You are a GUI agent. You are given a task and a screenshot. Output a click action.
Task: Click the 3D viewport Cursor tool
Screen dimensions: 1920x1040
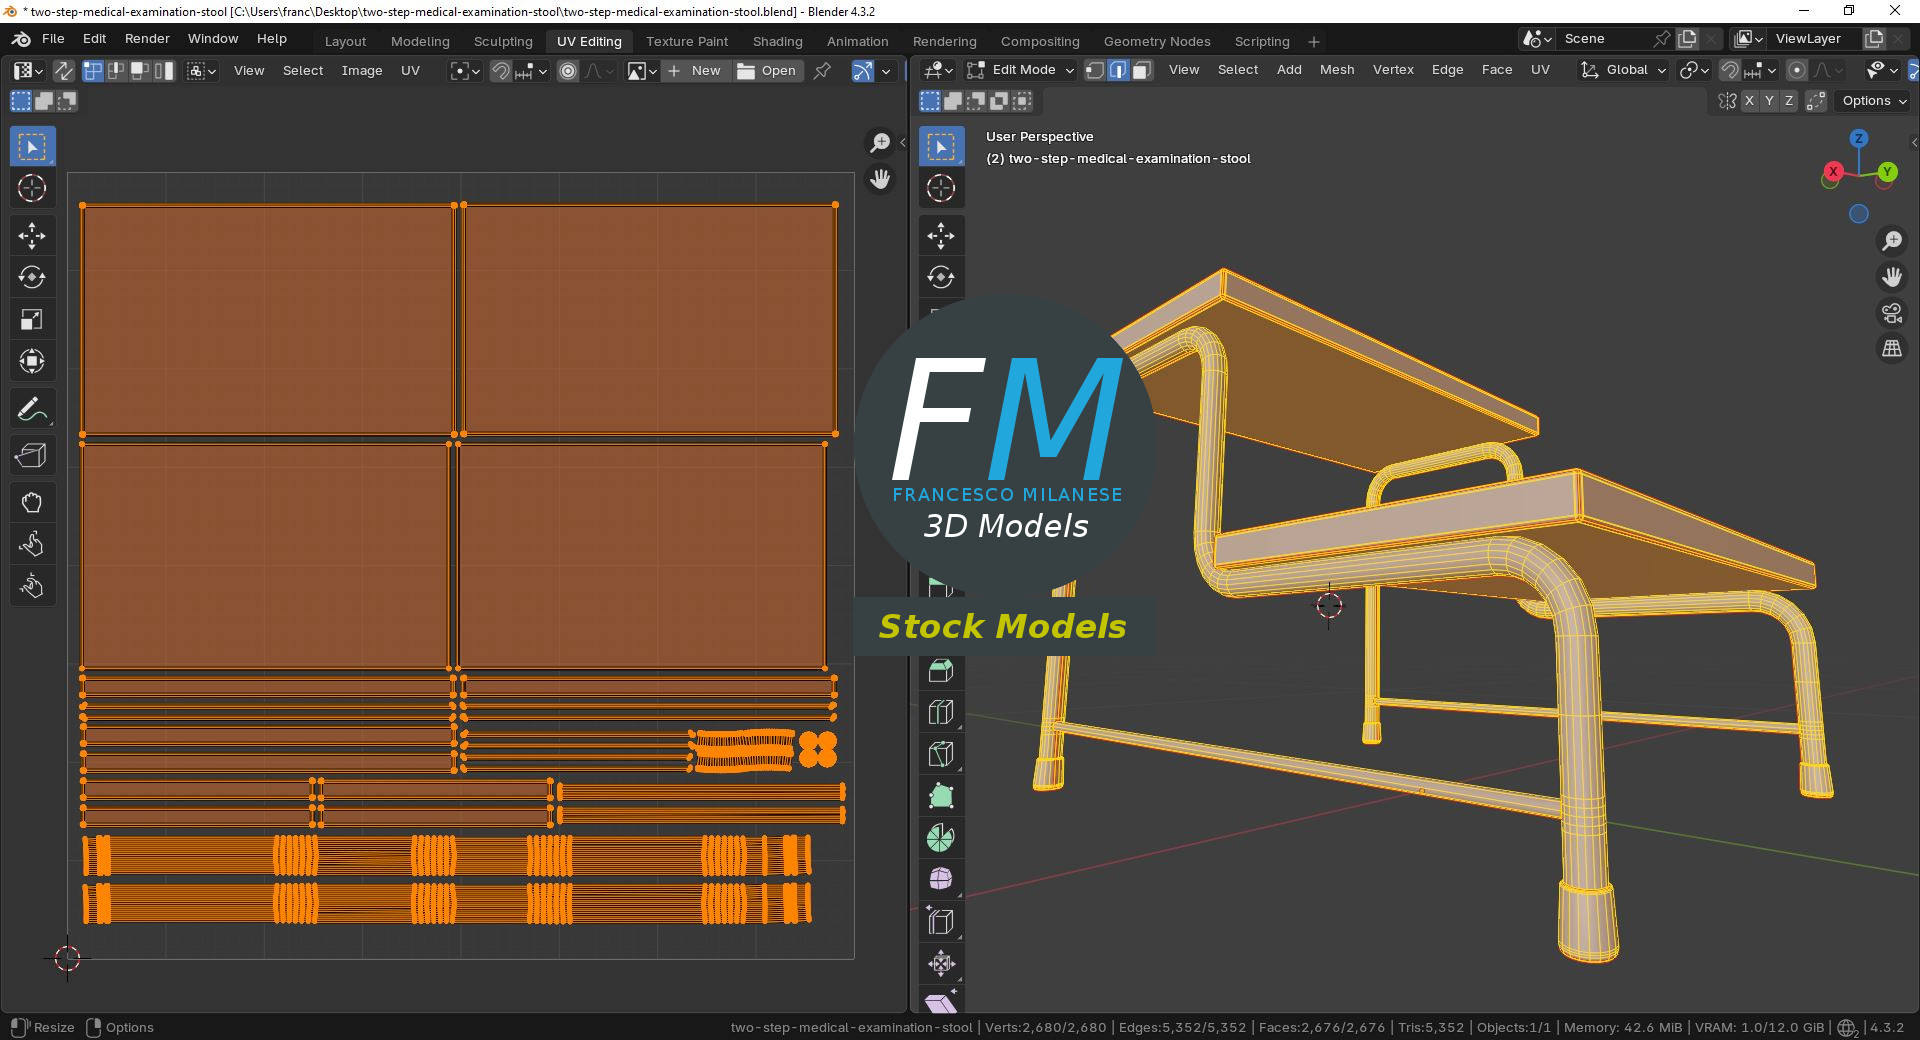click(940, 188)
